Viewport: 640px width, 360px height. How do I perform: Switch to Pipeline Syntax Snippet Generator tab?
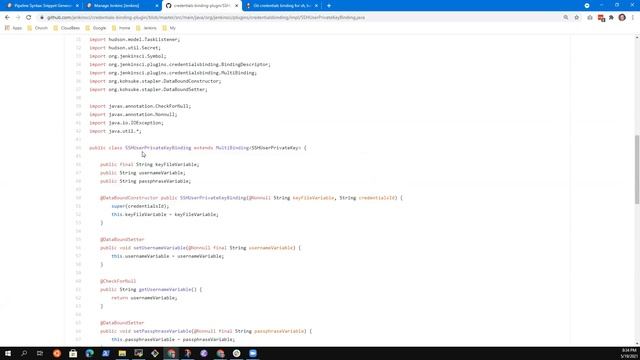coord(41,6)
